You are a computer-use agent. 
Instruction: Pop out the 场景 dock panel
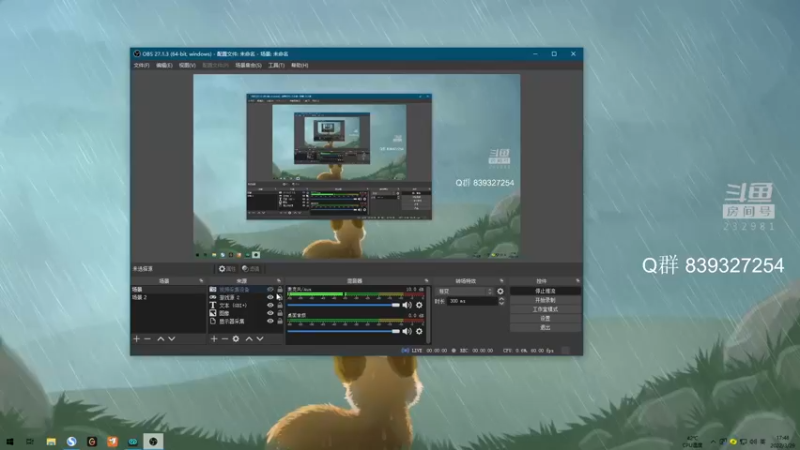(x=201, y=281)
